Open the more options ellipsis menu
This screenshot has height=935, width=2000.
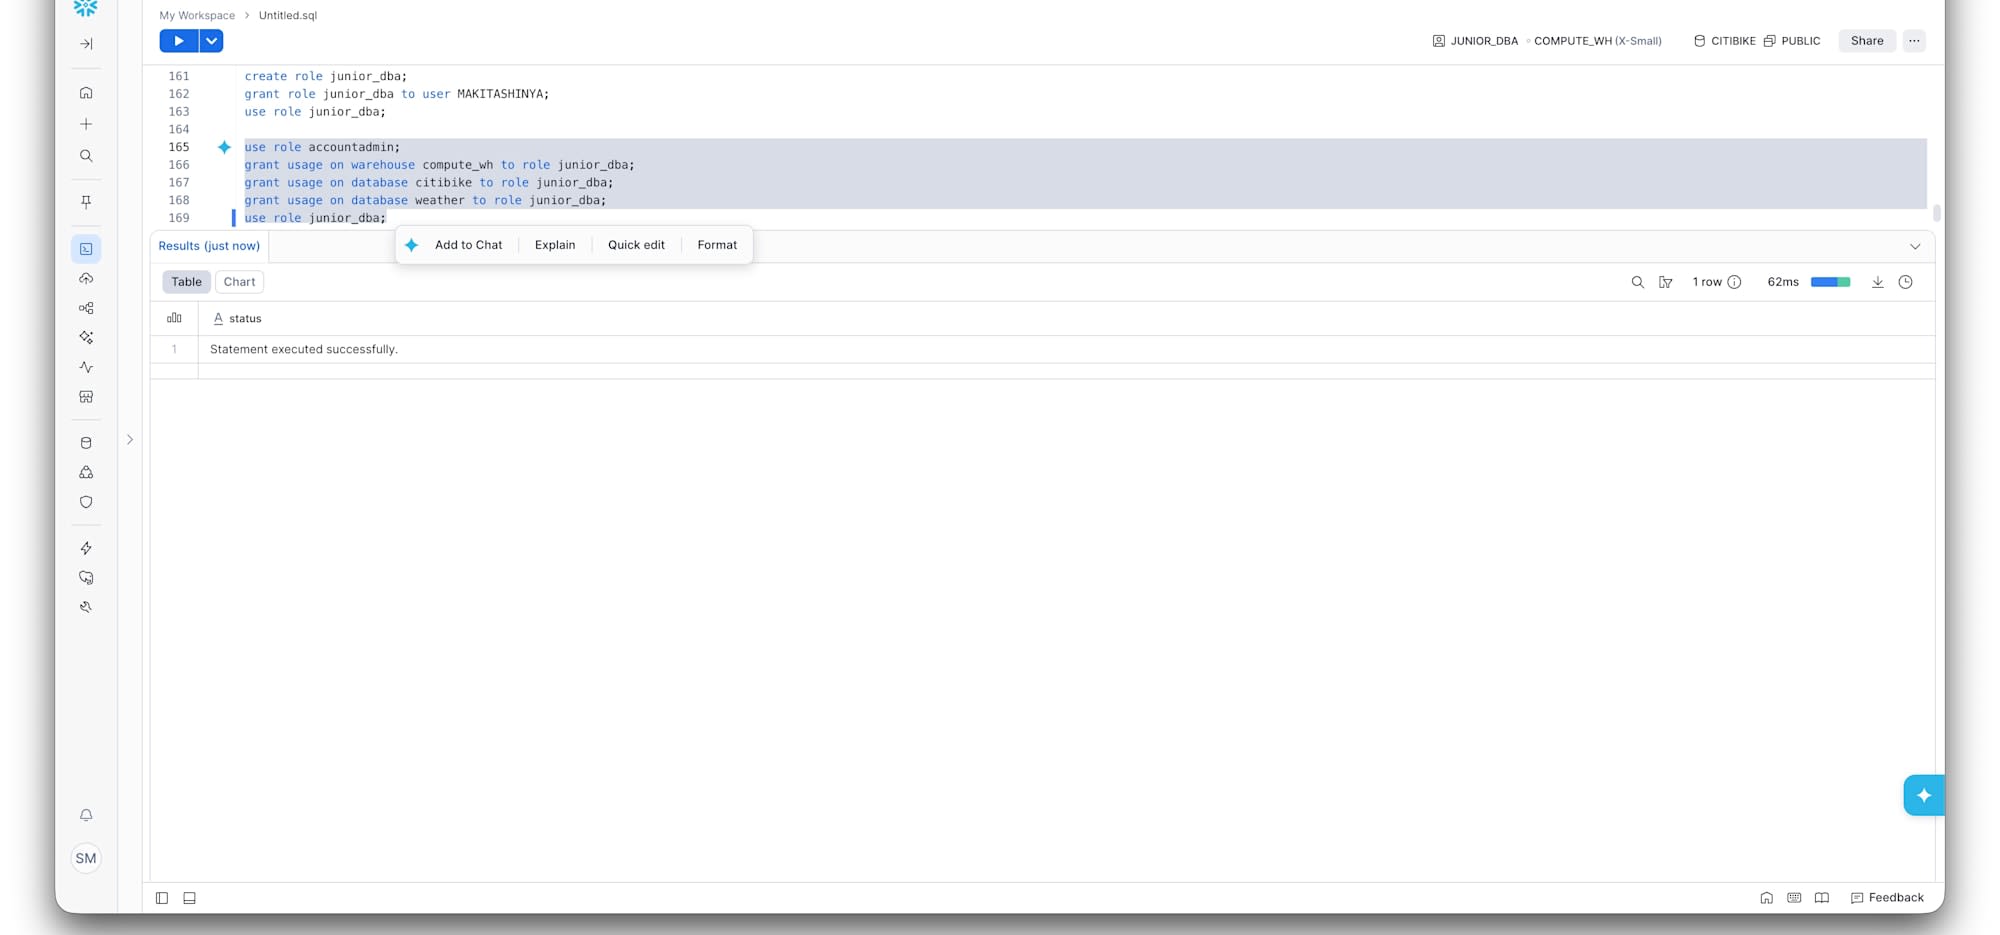[1914, 41]
